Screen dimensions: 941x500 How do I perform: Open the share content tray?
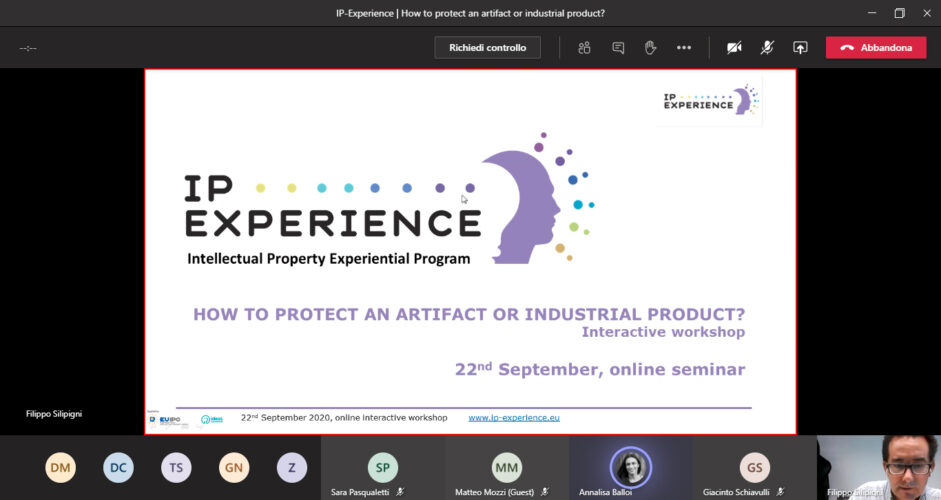800,47
